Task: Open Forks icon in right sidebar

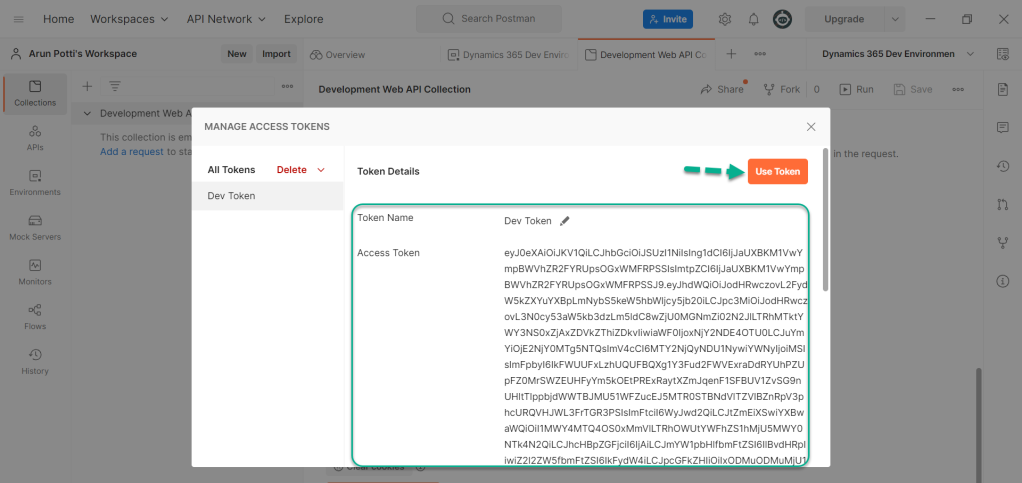Action: tap(1002, 243)
